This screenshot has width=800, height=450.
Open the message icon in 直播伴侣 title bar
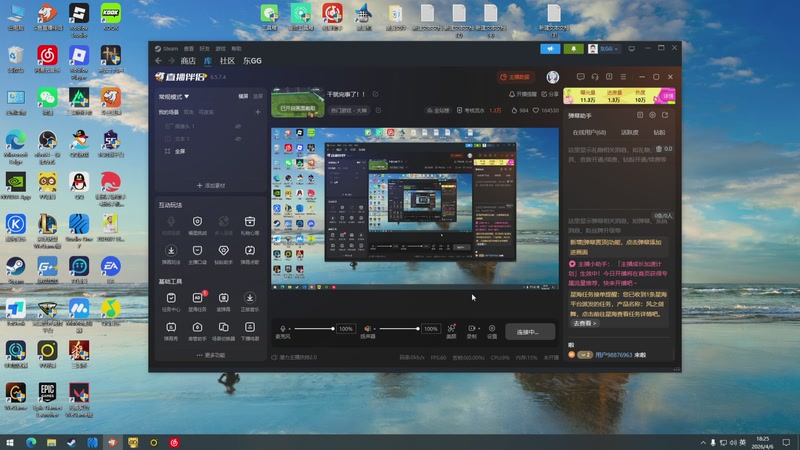[581, 77]
